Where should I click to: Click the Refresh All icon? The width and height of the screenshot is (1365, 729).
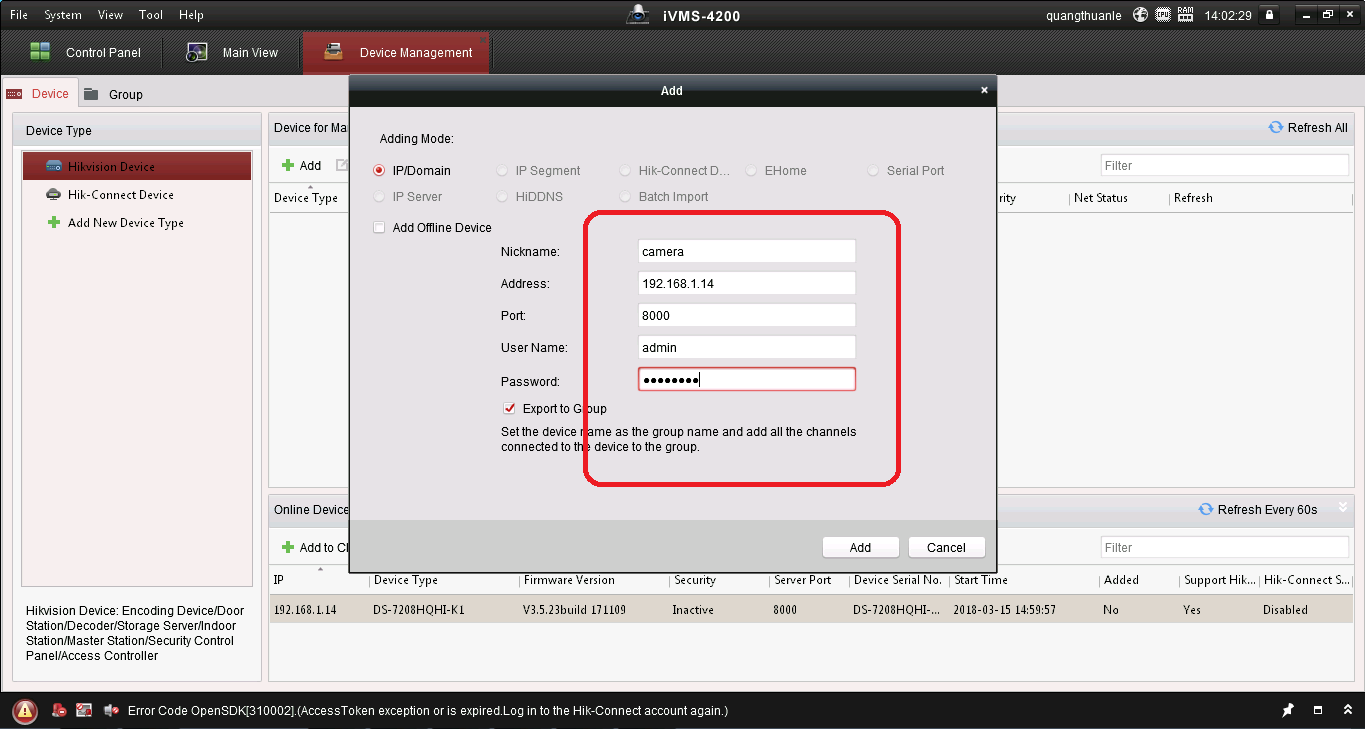pyautogui.click(x=1275, y=127)
